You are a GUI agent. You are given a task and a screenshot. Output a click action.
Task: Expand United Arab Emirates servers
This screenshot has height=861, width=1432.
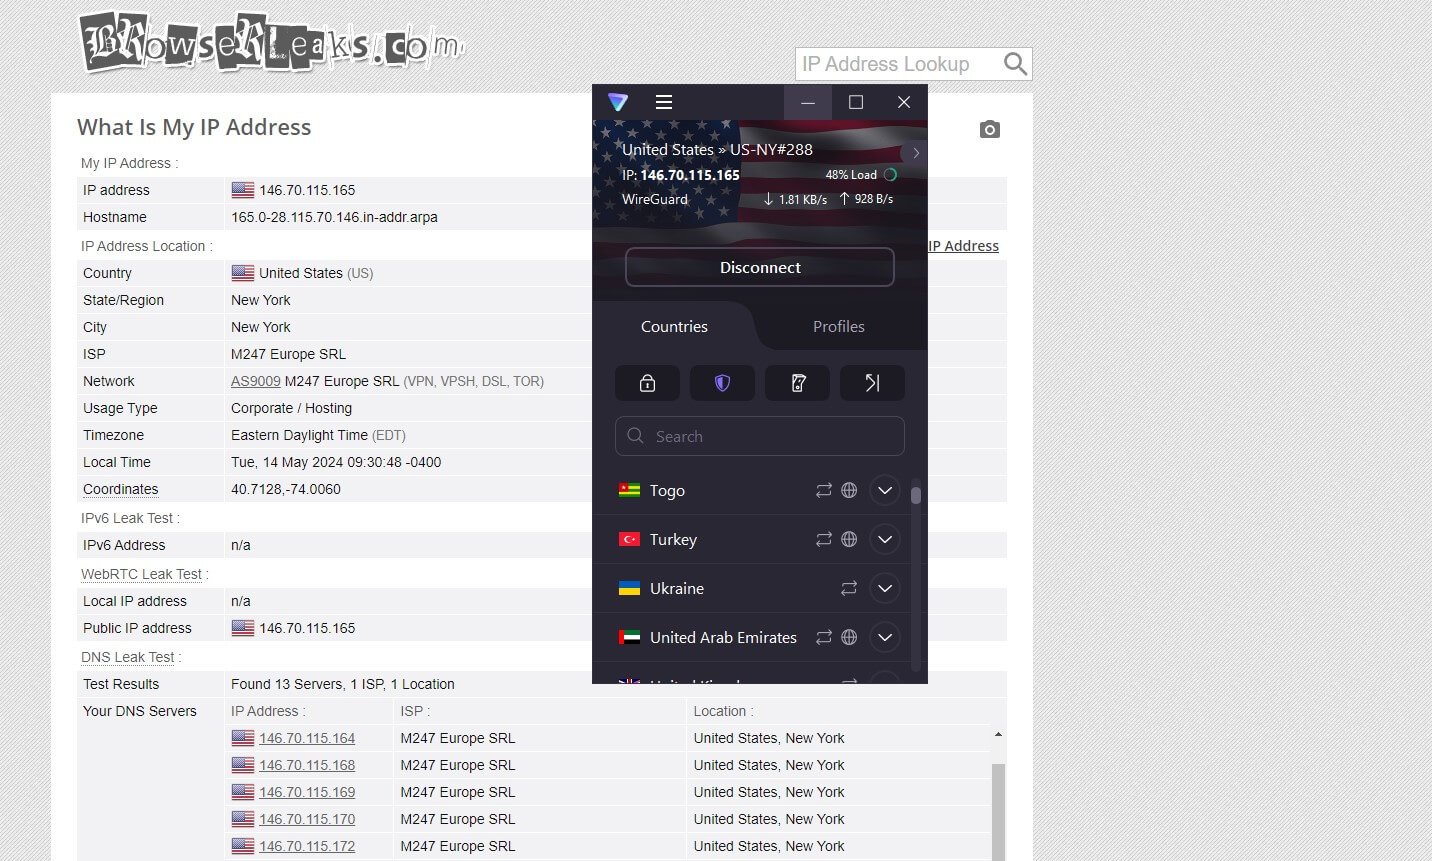885,637
